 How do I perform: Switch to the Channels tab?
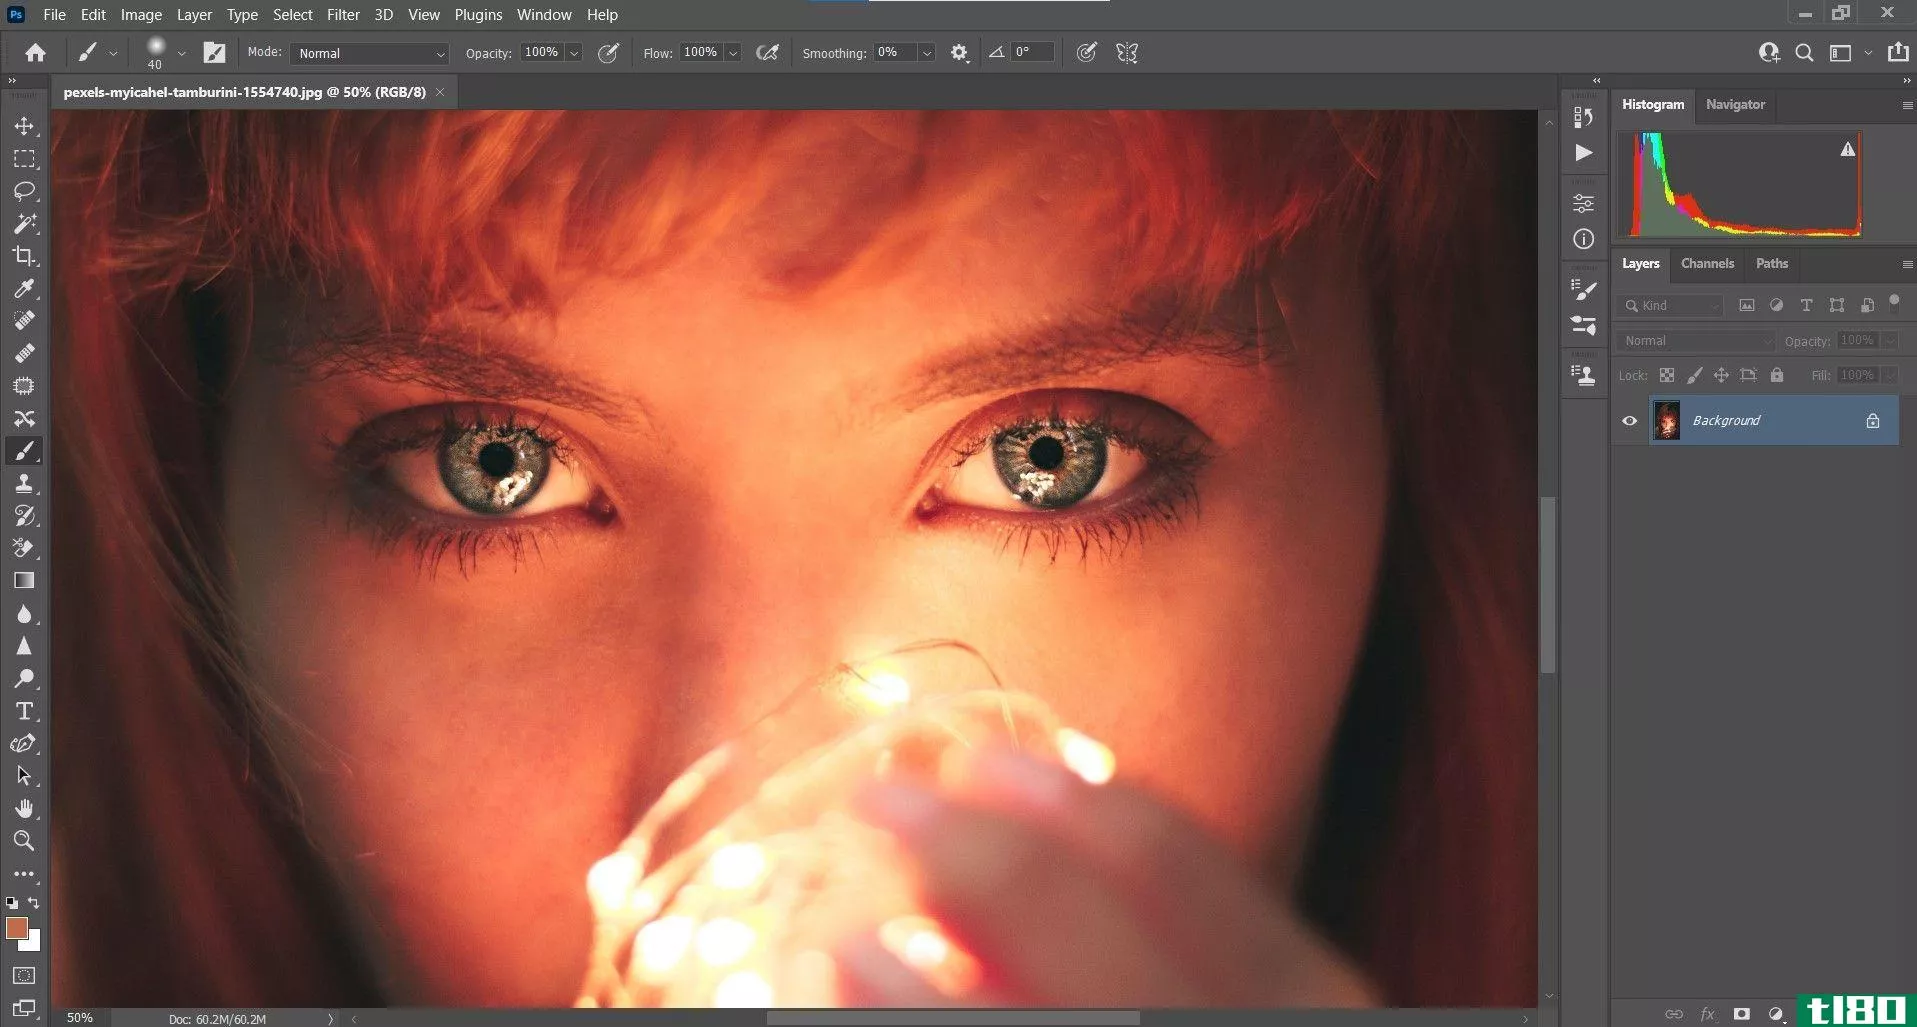click(1707, 263)
